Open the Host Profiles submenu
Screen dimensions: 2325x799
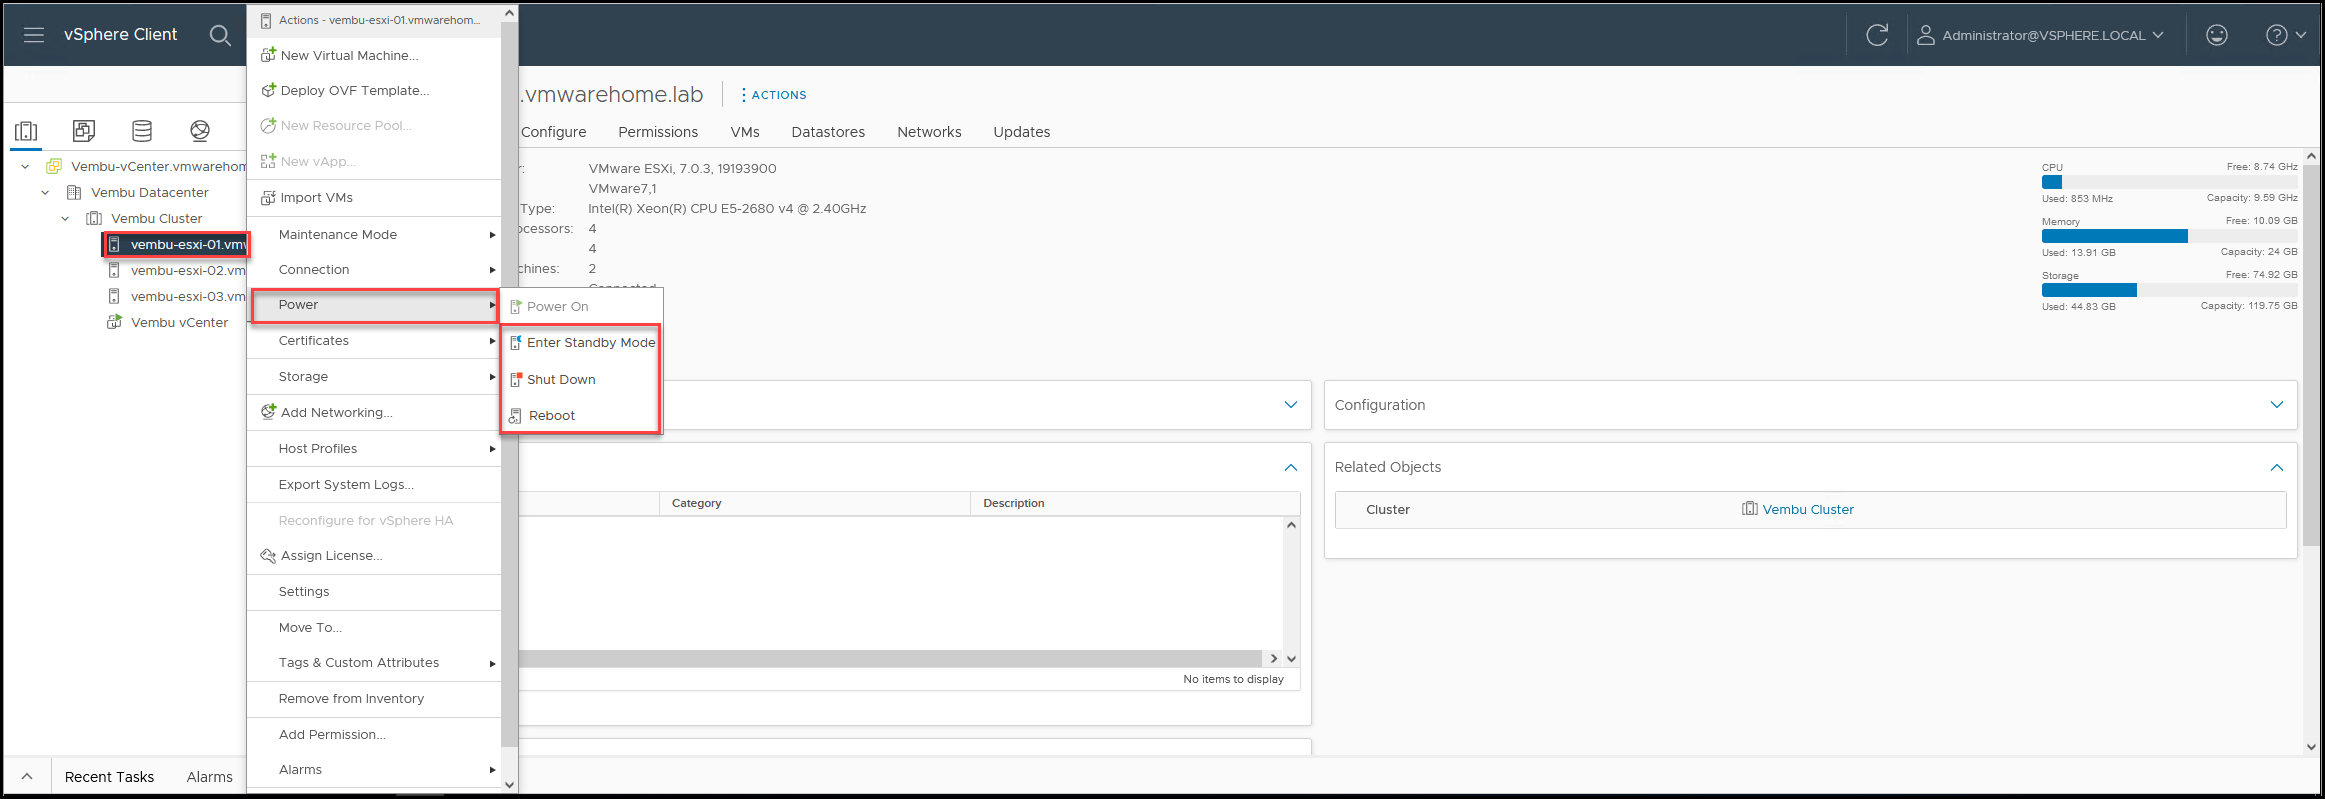[x=374, y=448]
